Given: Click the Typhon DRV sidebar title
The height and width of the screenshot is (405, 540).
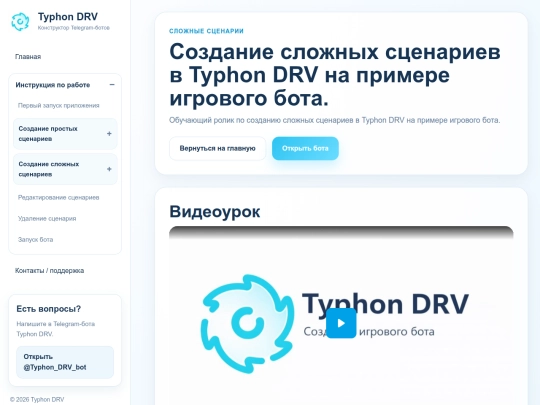Looking at the screenshot, I should [68, 17].
